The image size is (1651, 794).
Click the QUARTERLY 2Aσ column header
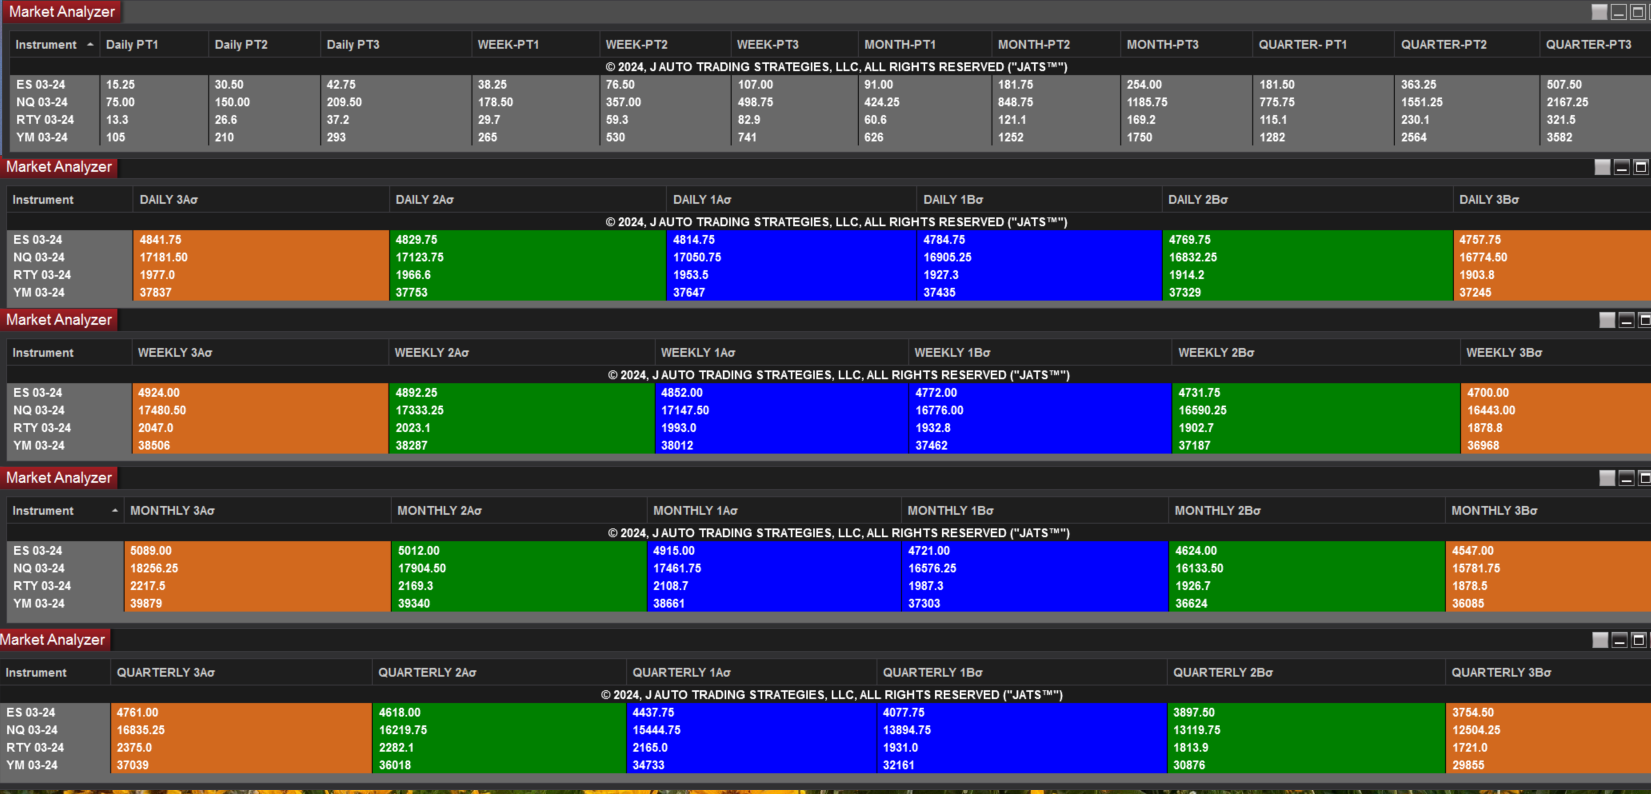(x=499, y=673)
